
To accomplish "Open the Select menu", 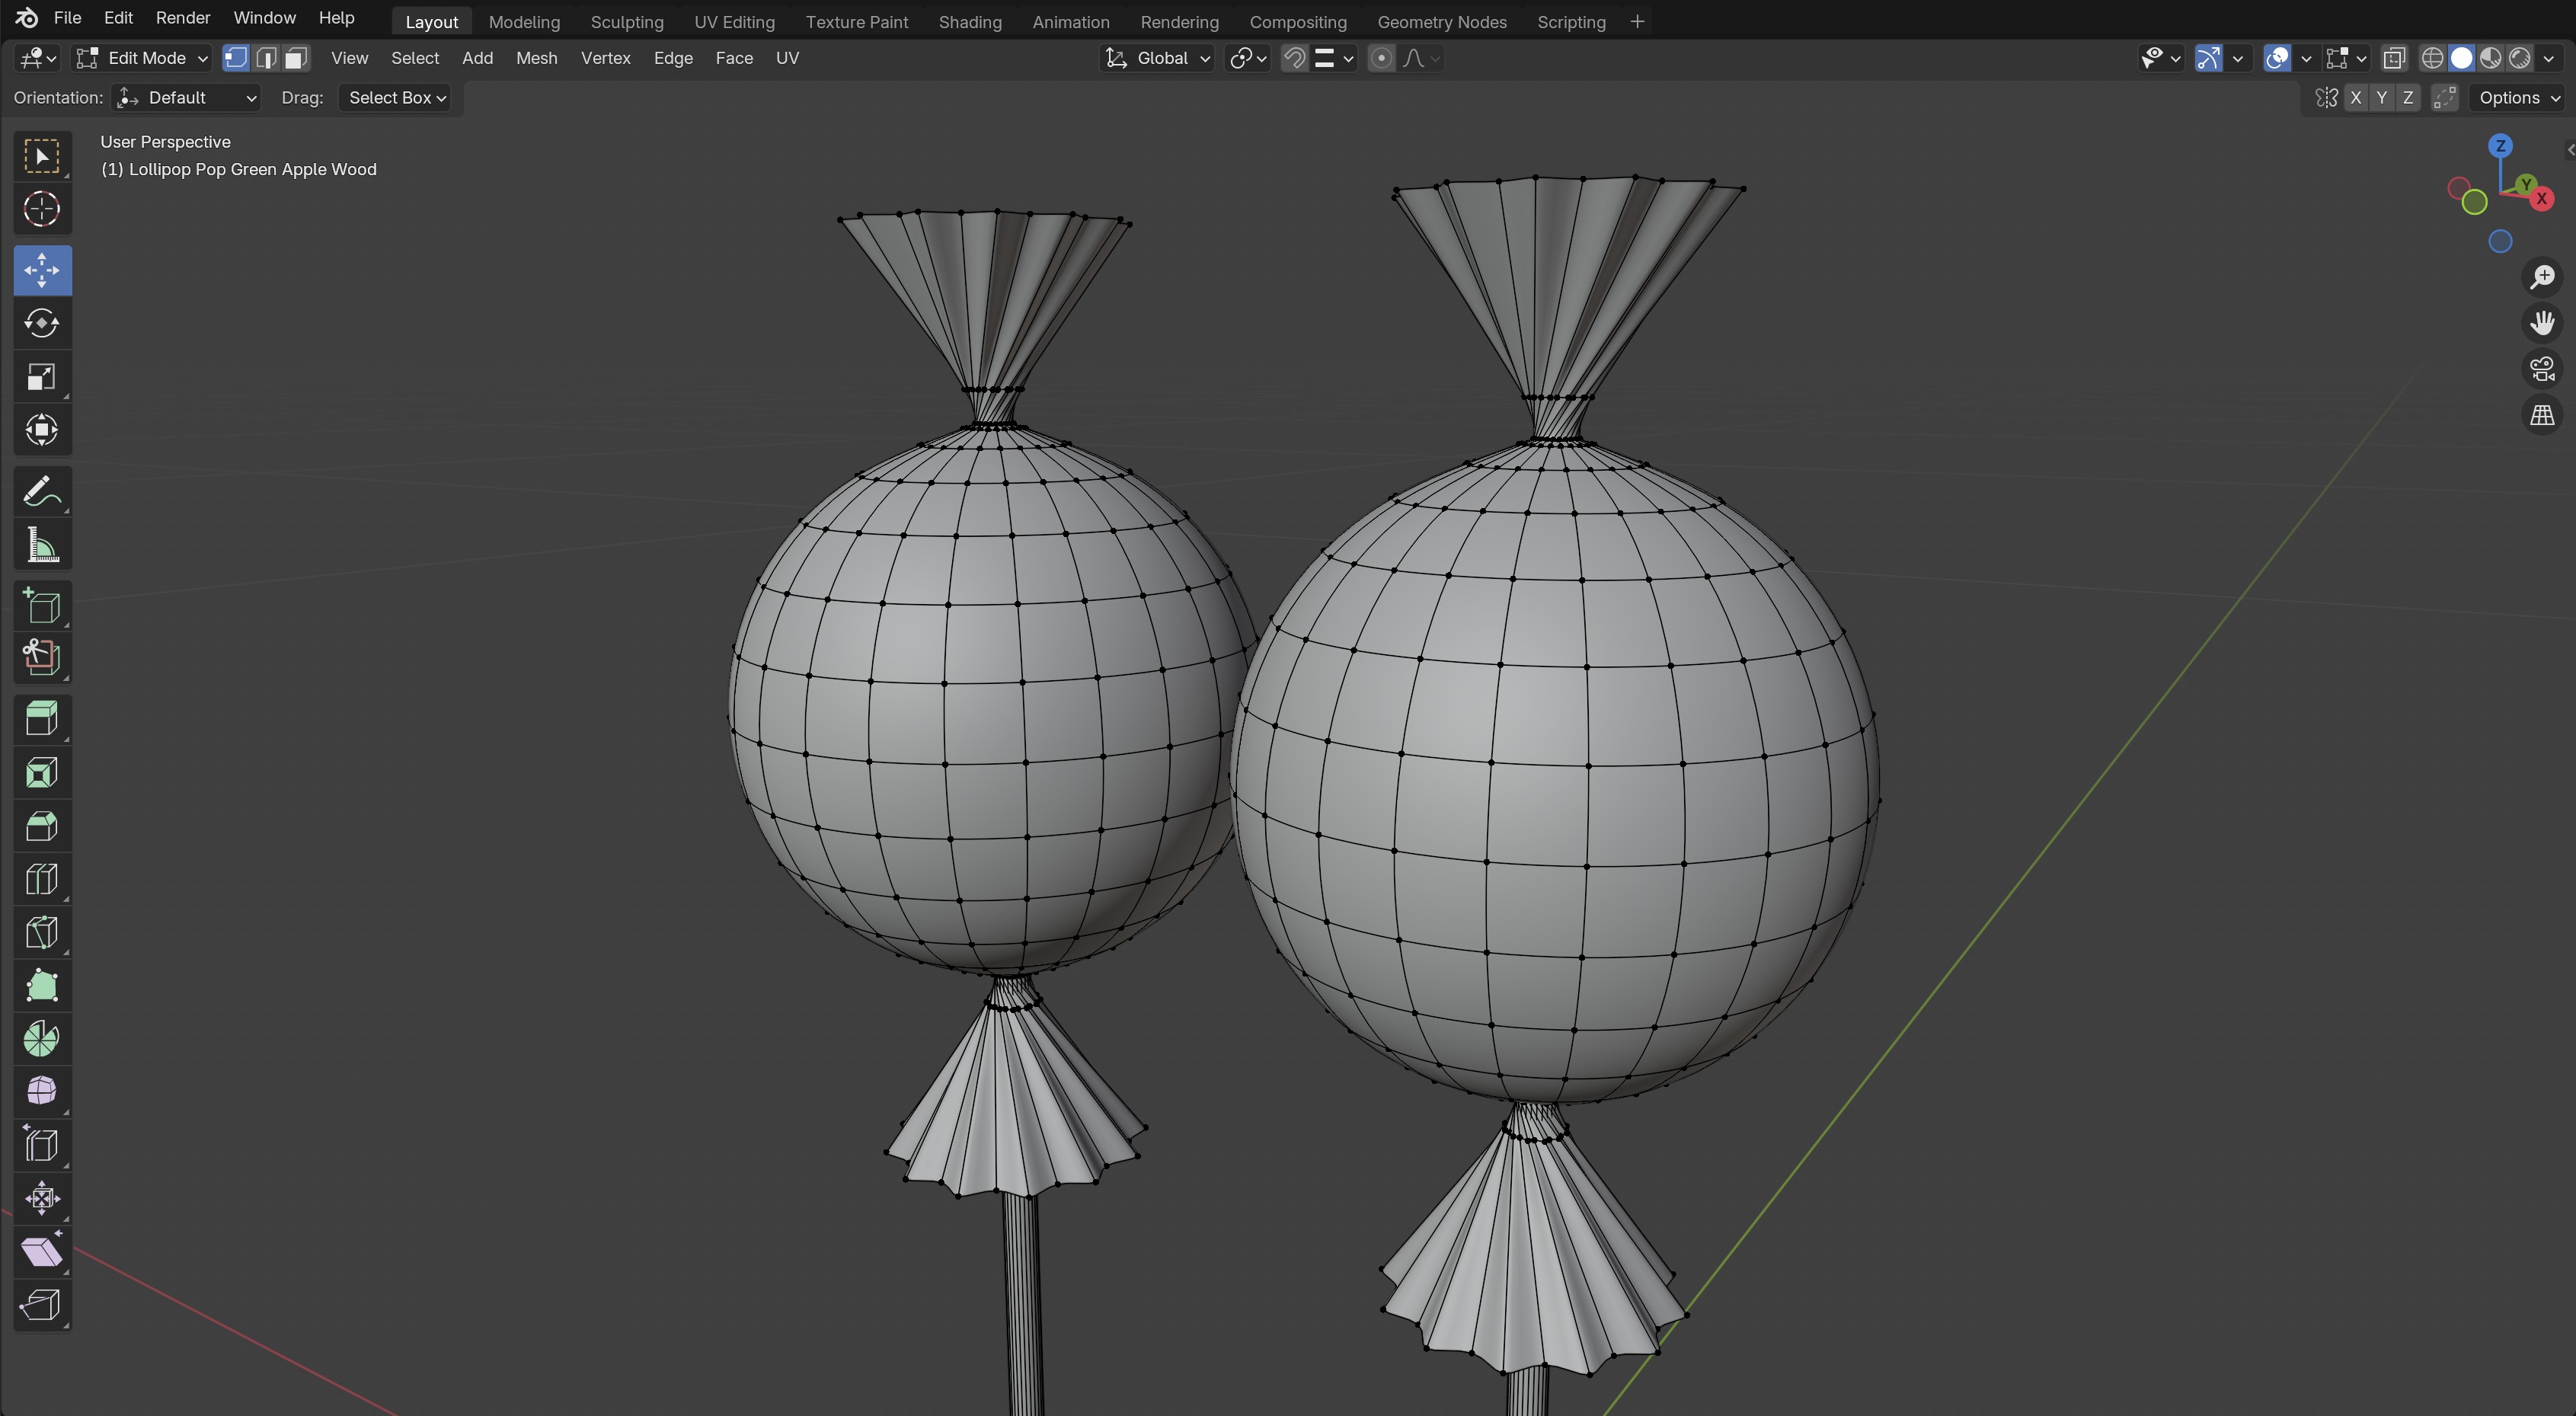I will (415, 58).
